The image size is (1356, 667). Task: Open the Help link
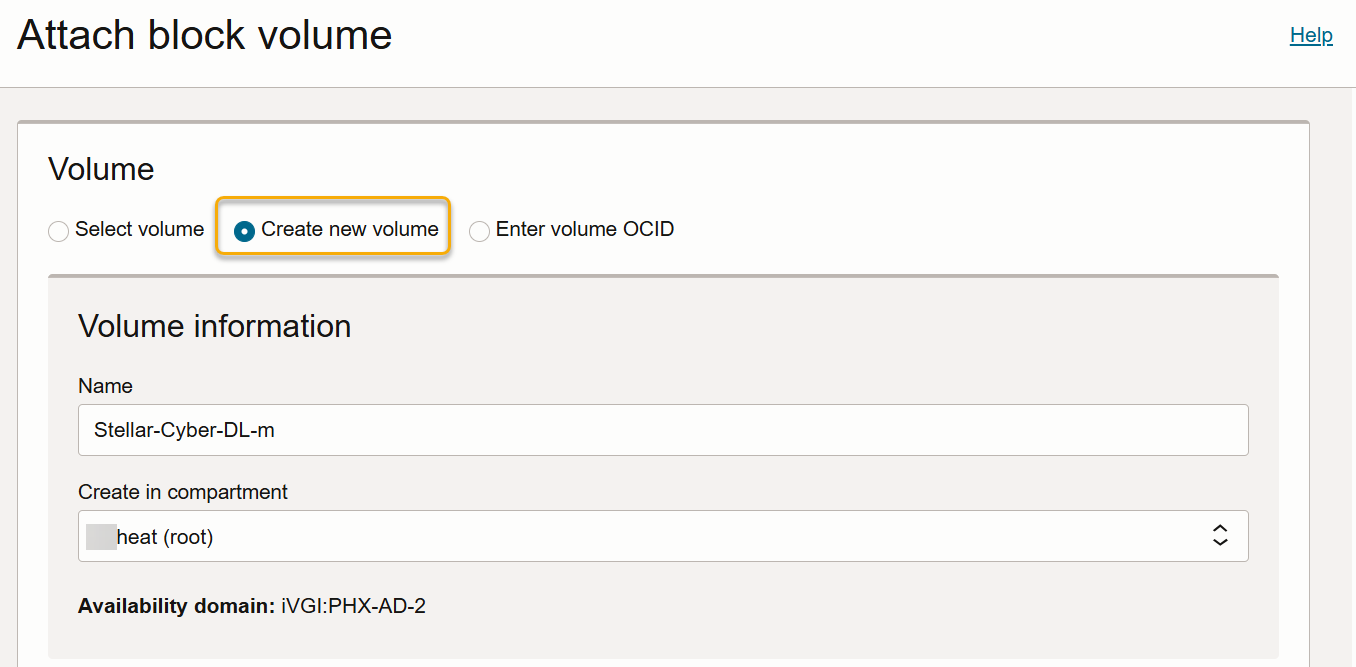[1310, 36]
